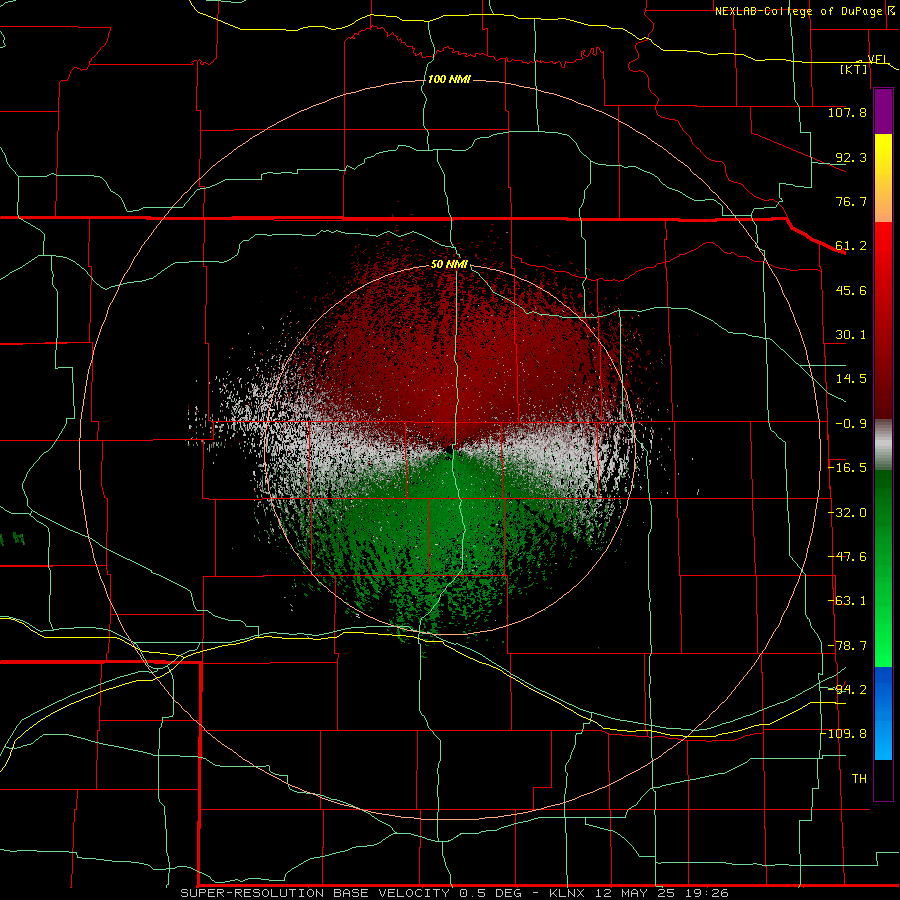This screenshot has width=900, height=900.
Task: Pick the gray near-zero segment of the color bar
Action: (883, 445)
